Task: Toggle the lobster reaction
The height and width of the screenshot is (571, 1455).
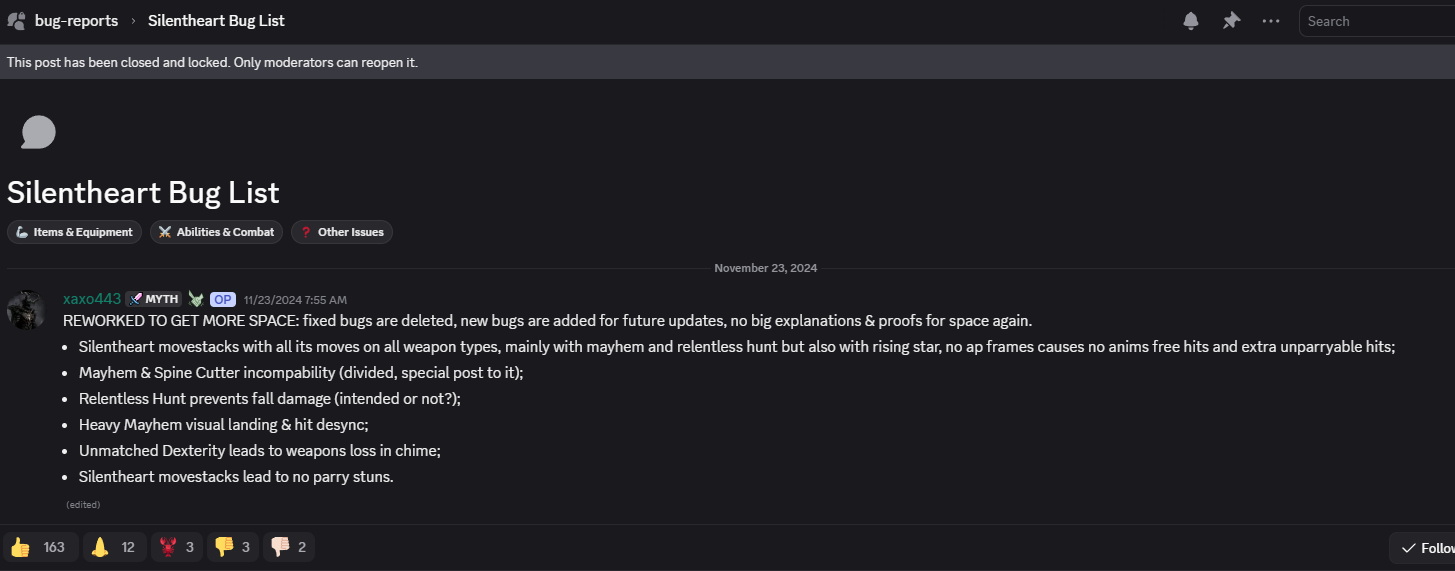Action: coord(178,547)
